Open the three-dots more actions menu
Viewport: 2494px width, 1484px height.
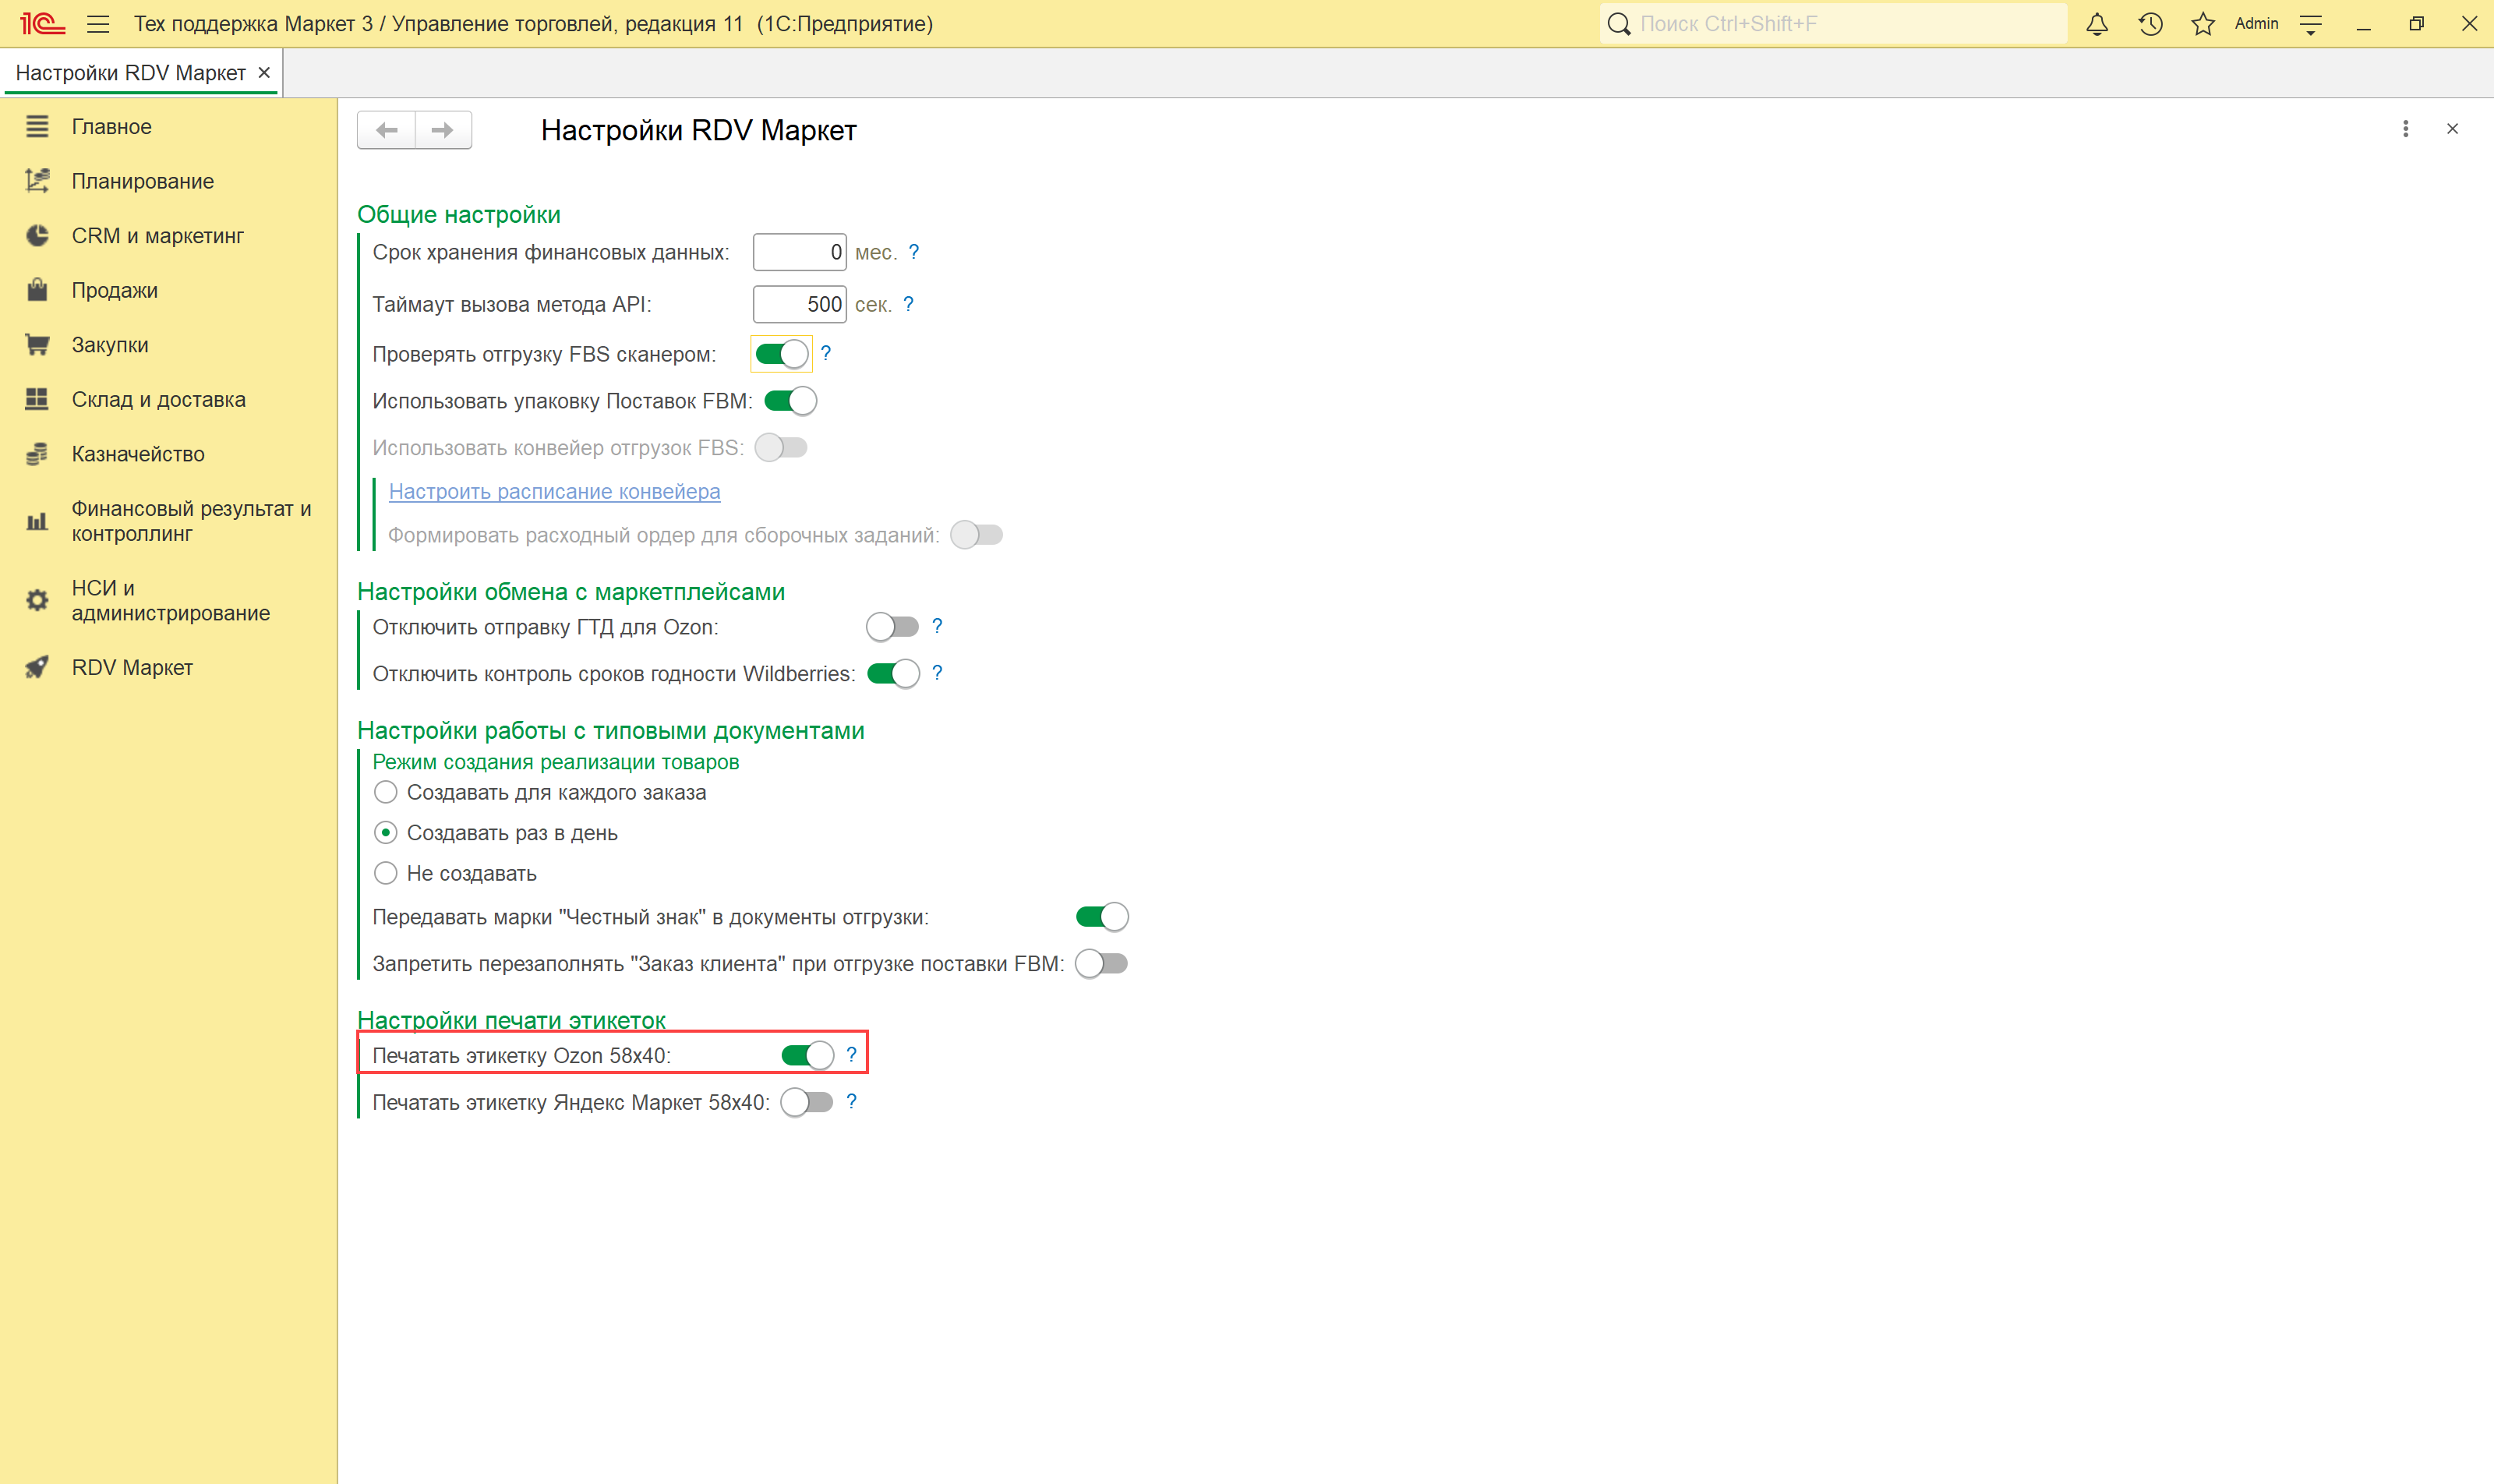2405,129
